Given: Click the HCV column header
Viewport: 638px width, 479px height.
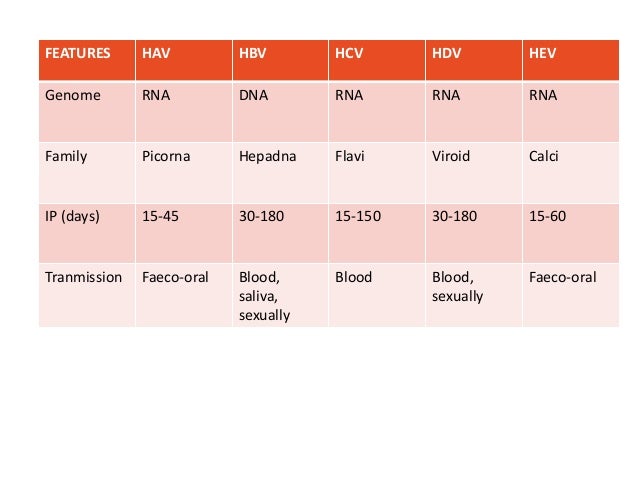Looking at the screenshot, I should (377, 60).
